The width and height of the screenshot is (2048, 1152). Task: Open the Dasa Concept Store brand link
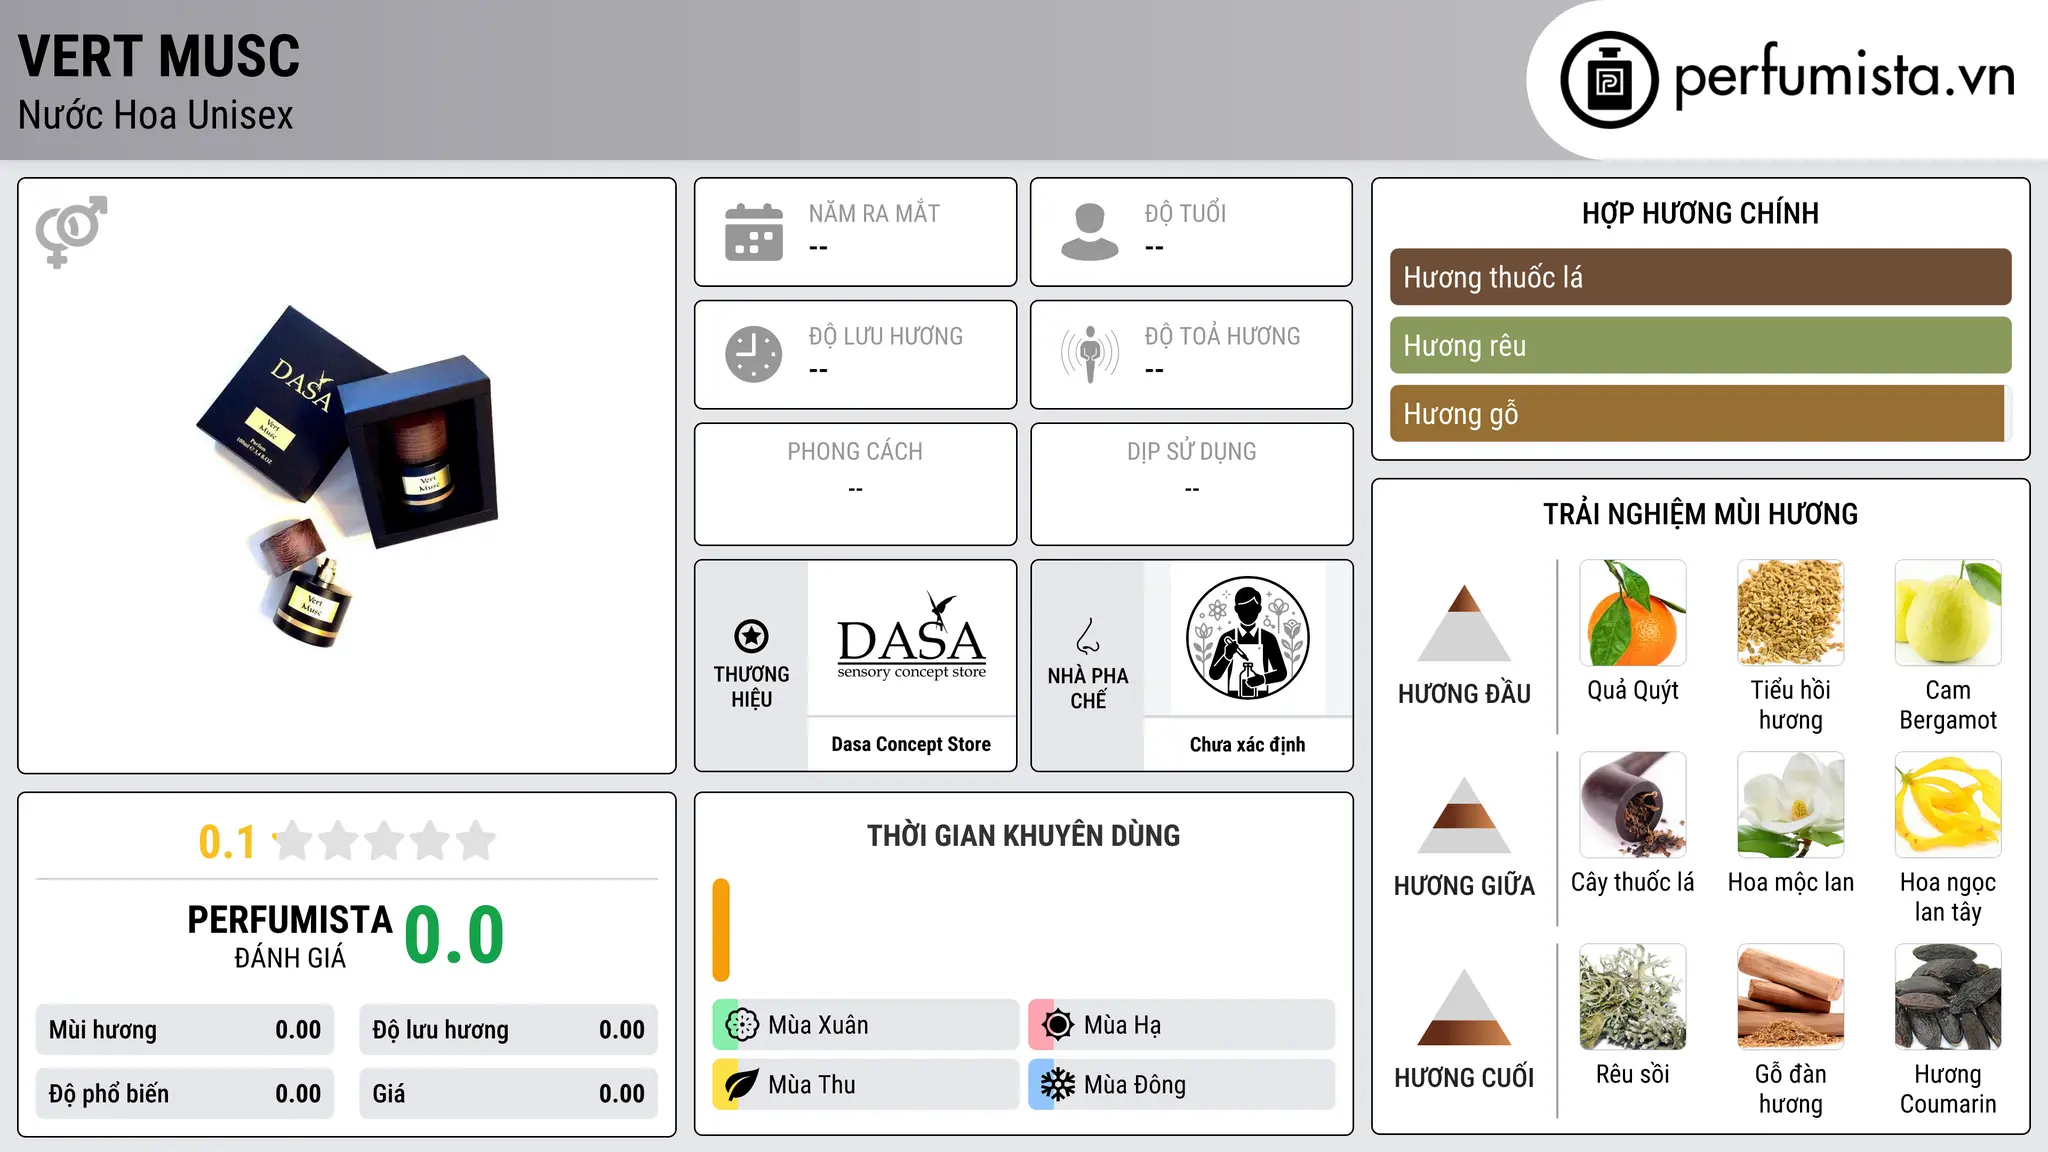(911, 744)
